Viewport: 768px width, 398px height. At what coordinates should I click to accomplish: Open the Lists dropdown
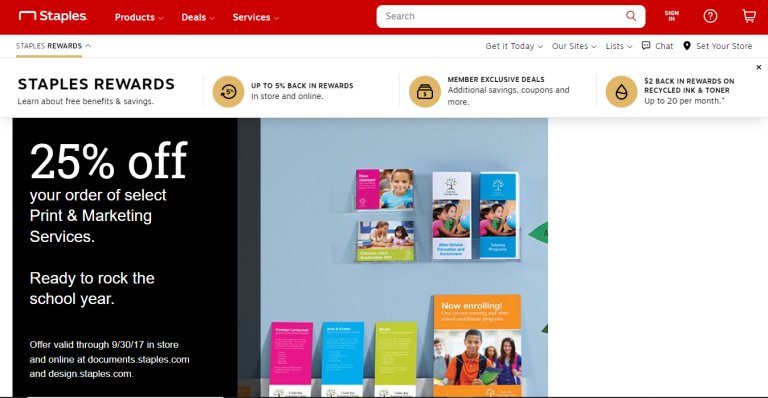point(619,46)
